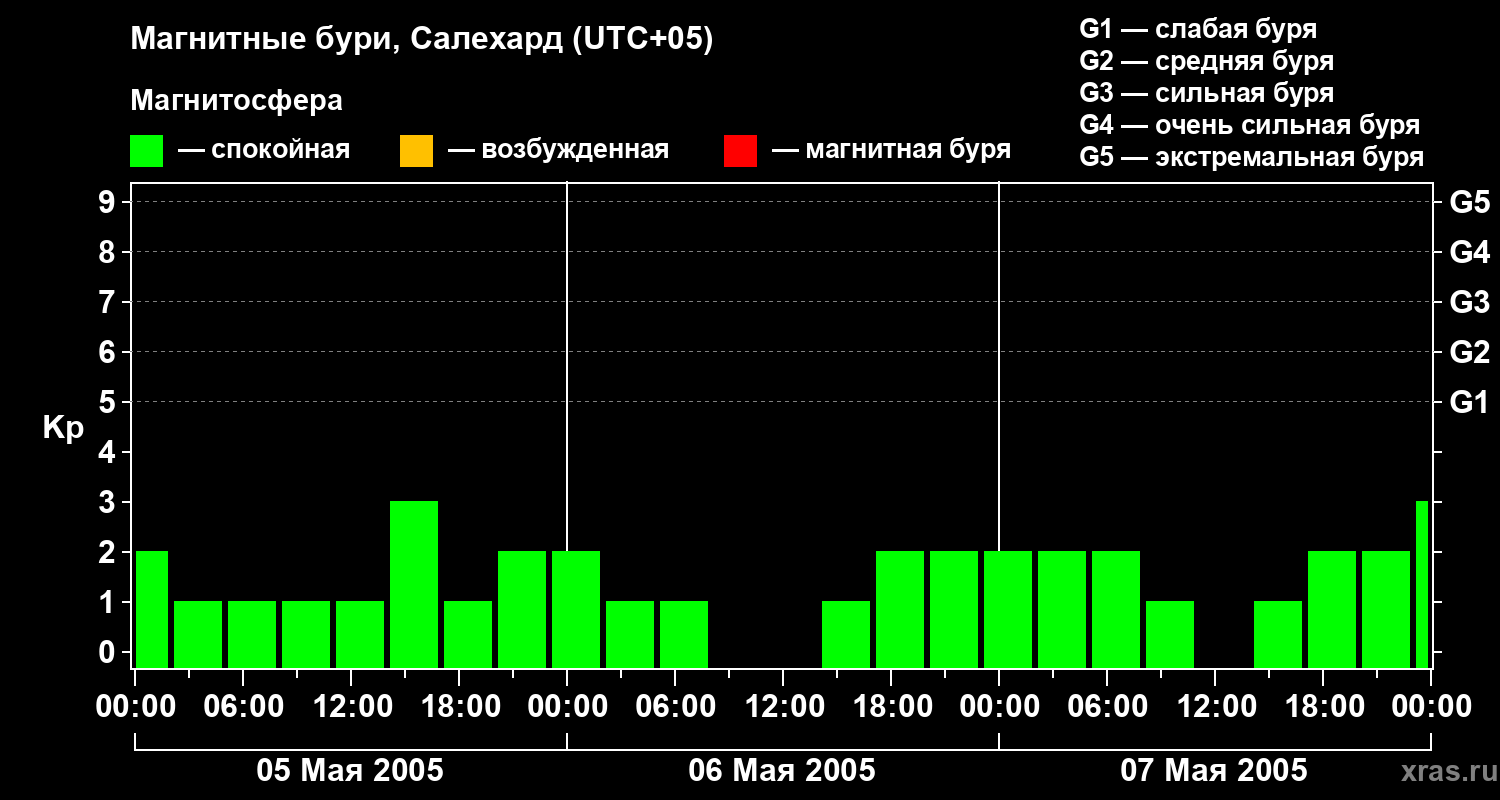Click the thin Kp 3 bar at chart end
This screenshot has height=800, width=1500.
[1422, 584]
